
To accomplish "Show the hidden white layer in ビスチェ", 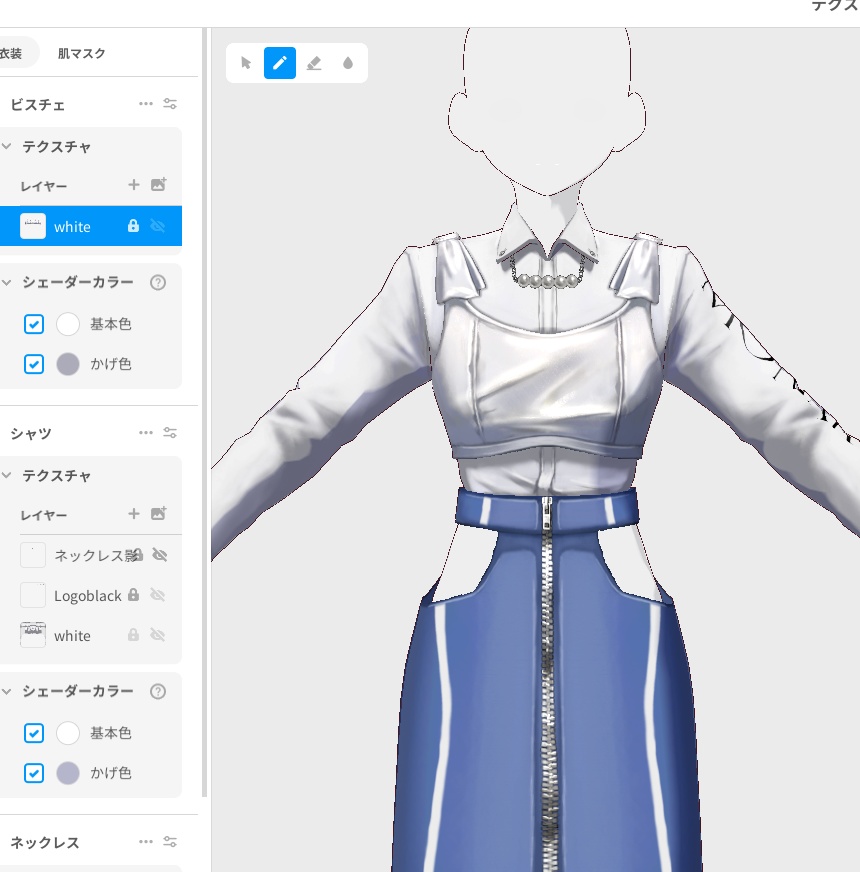I will pos(159,227).
